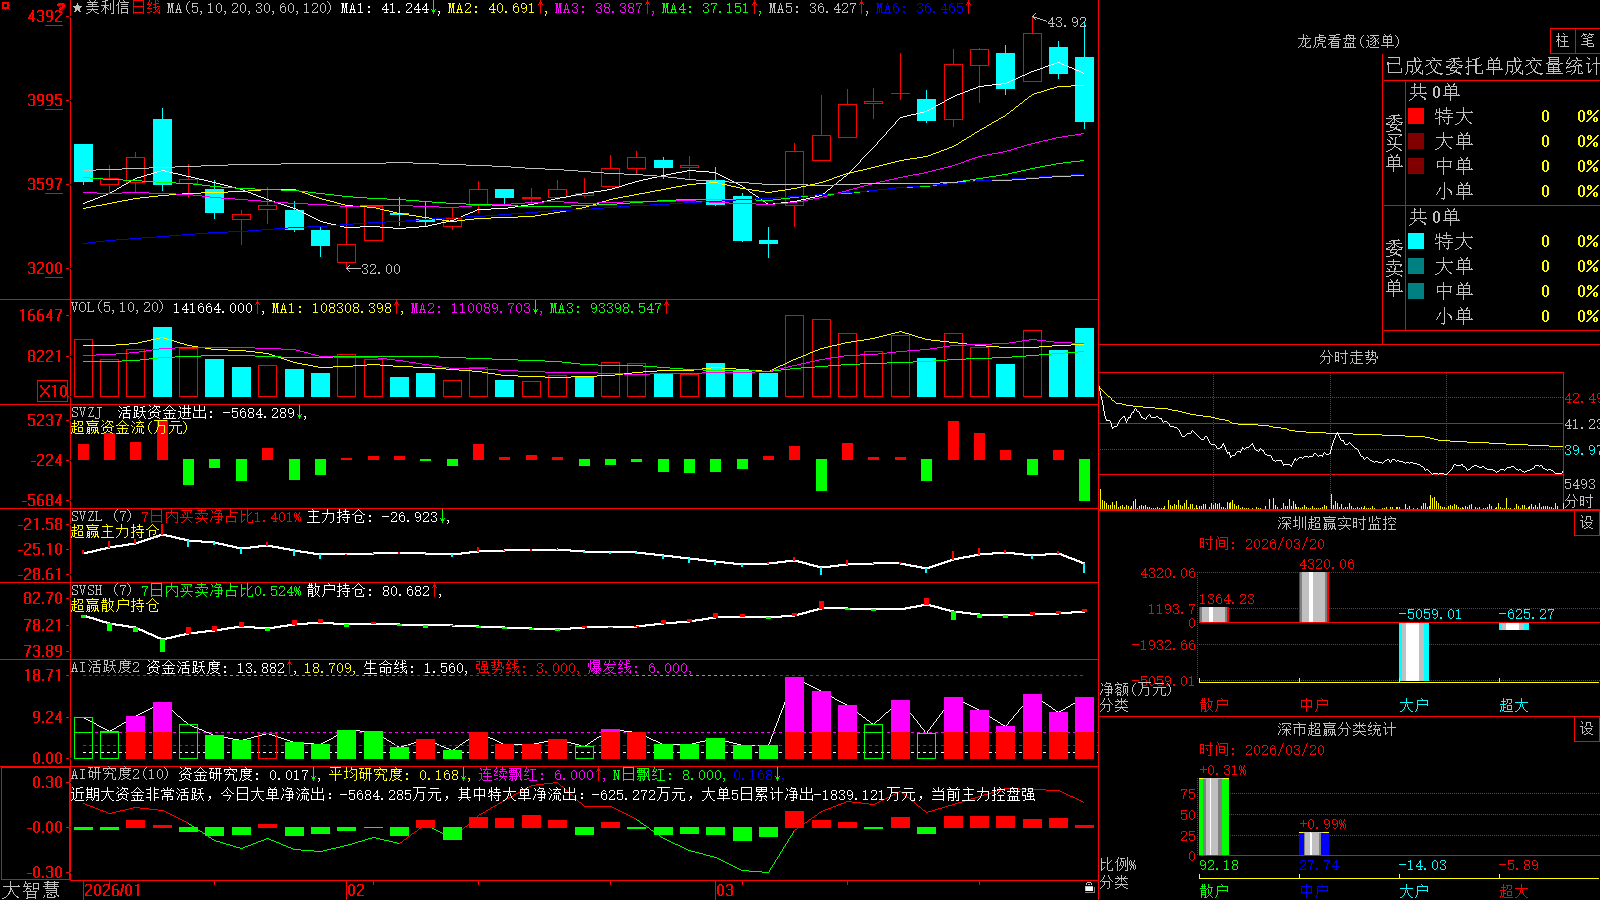Click the 大智慧 logo at bottom-left
This screenshot has width=1600, height=900.
[31, 890]
